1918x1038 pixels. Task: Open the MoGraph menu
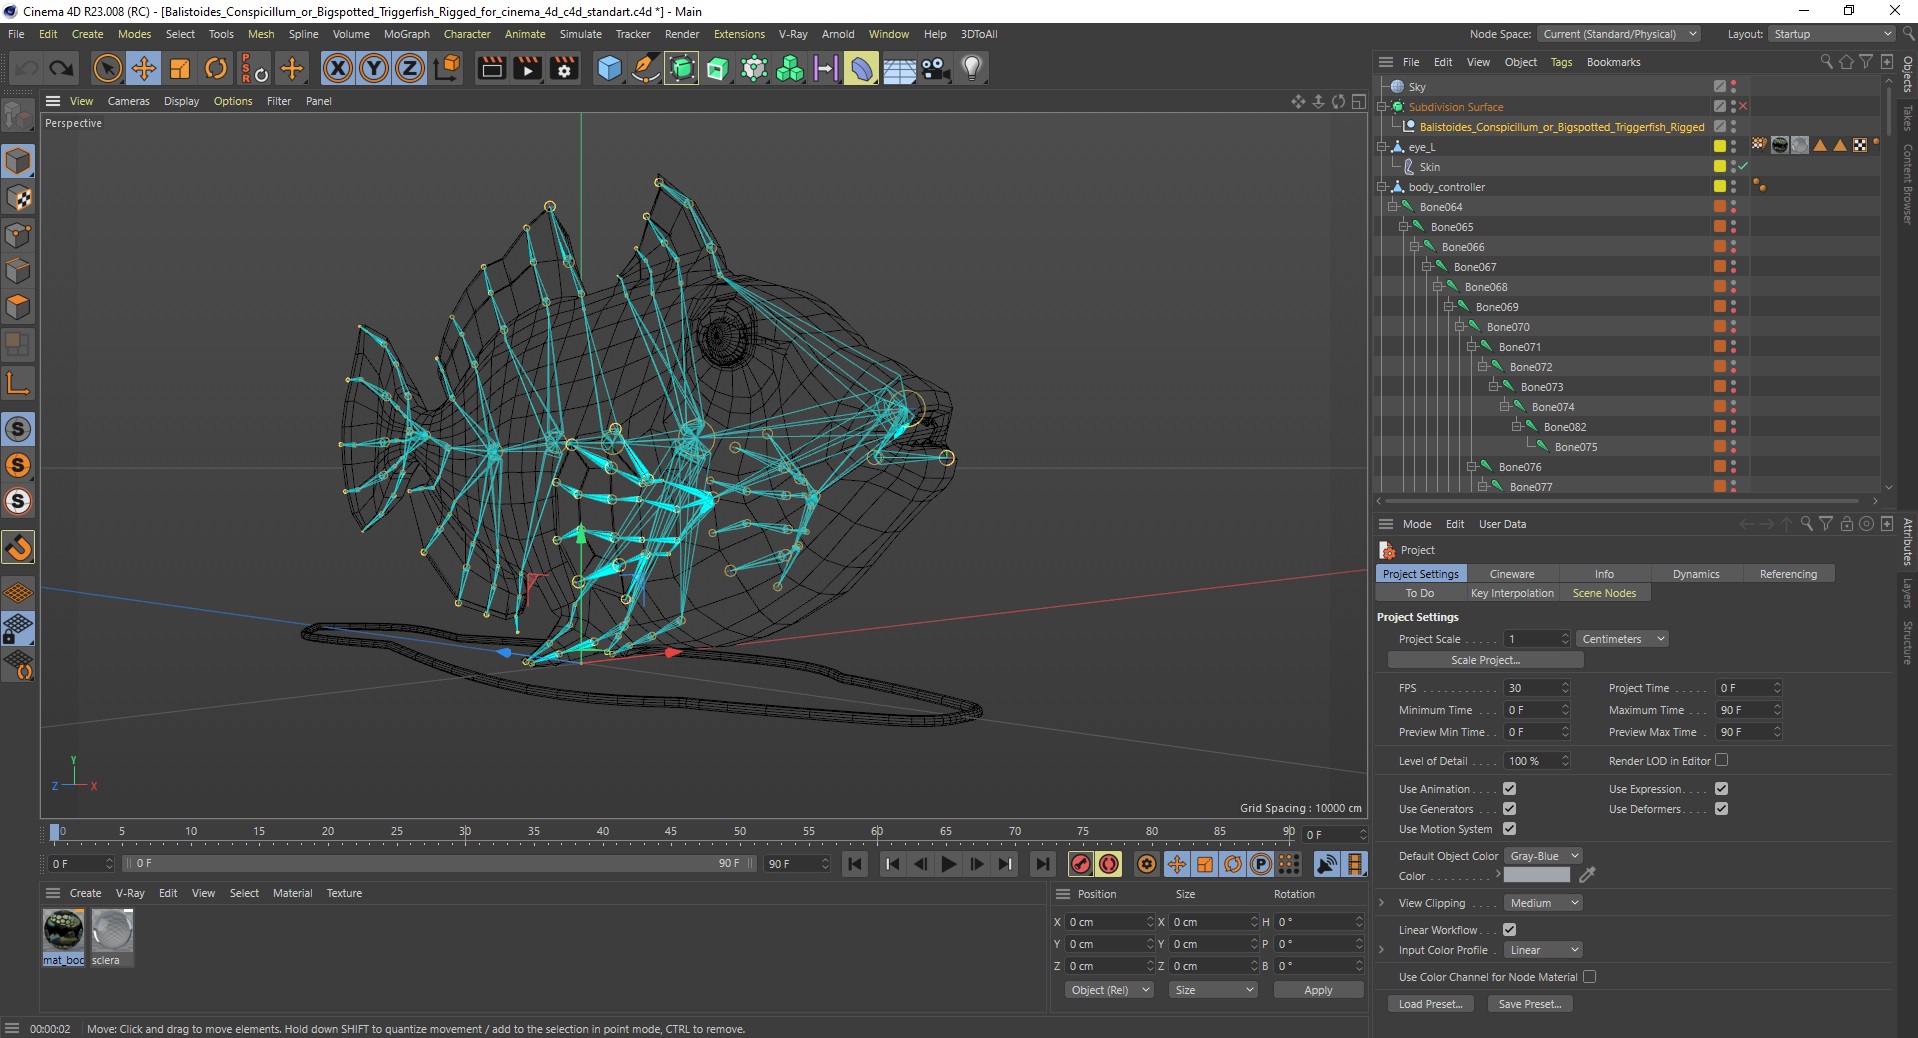point(406,34)
